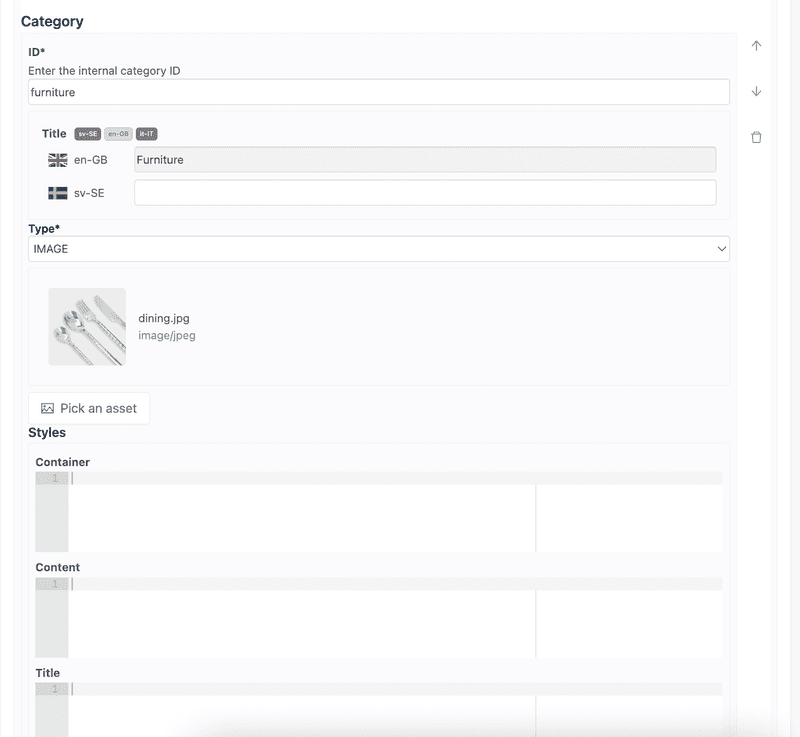Click the Swedish flag icon beside sv-SE
Image resolution: width=800 pixels, height=737 pixels.
pos(58,193)
